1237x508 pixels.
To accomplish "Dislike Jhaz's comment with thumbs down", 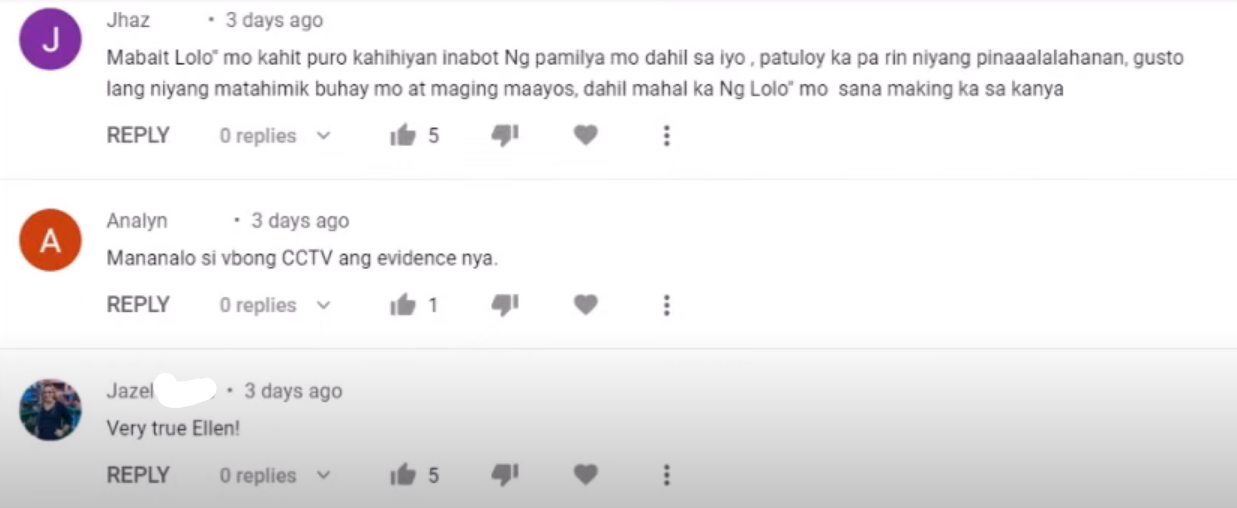I will [505, 136].
